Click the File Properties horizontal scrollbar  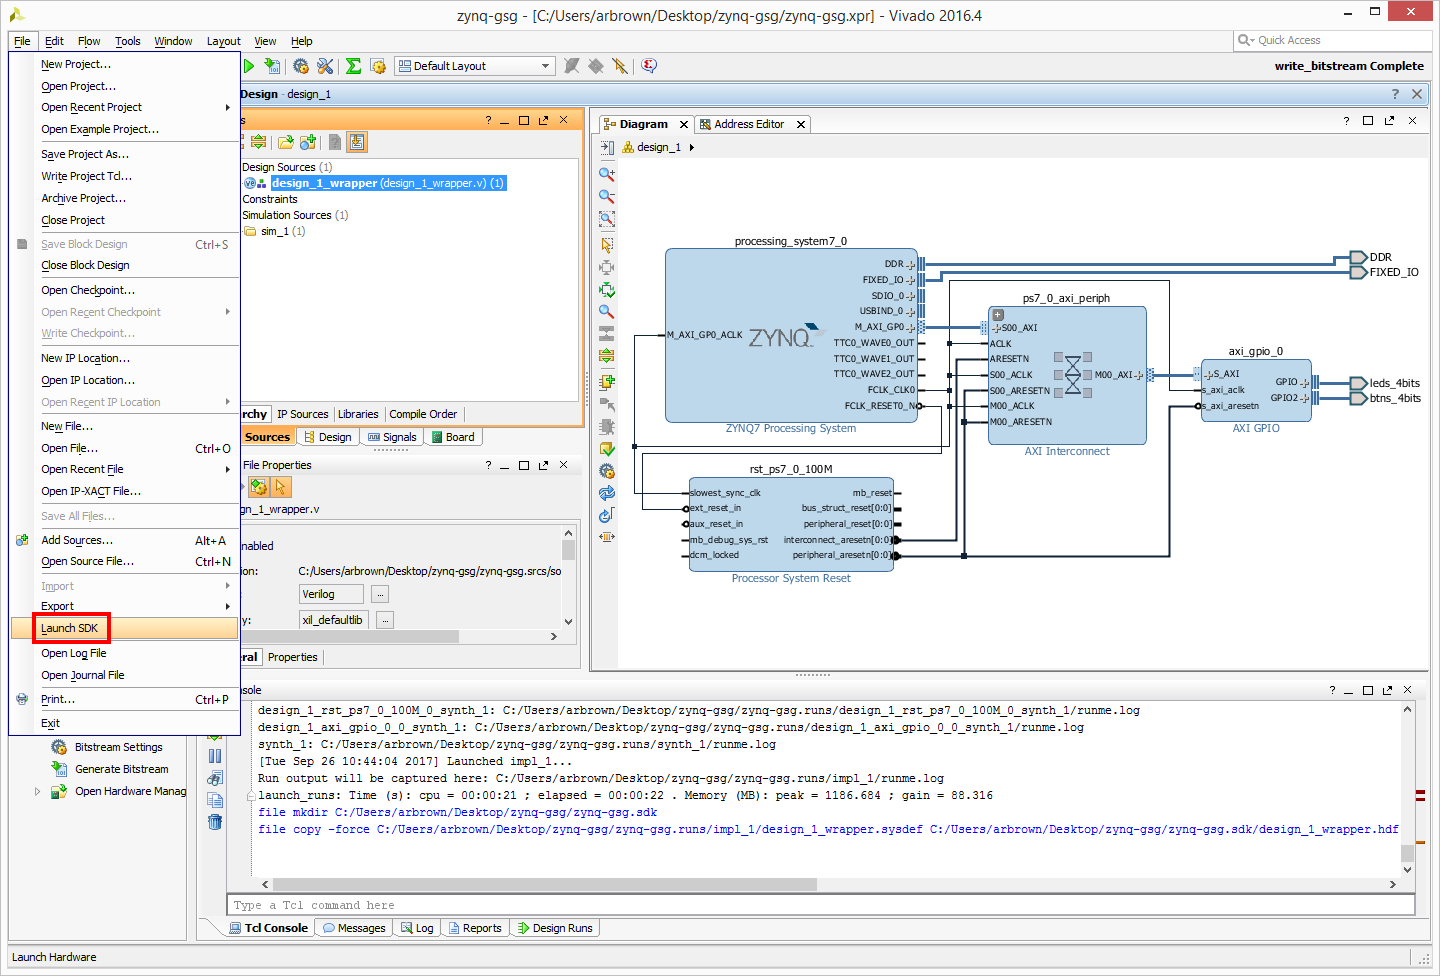[x=350, y=636]
